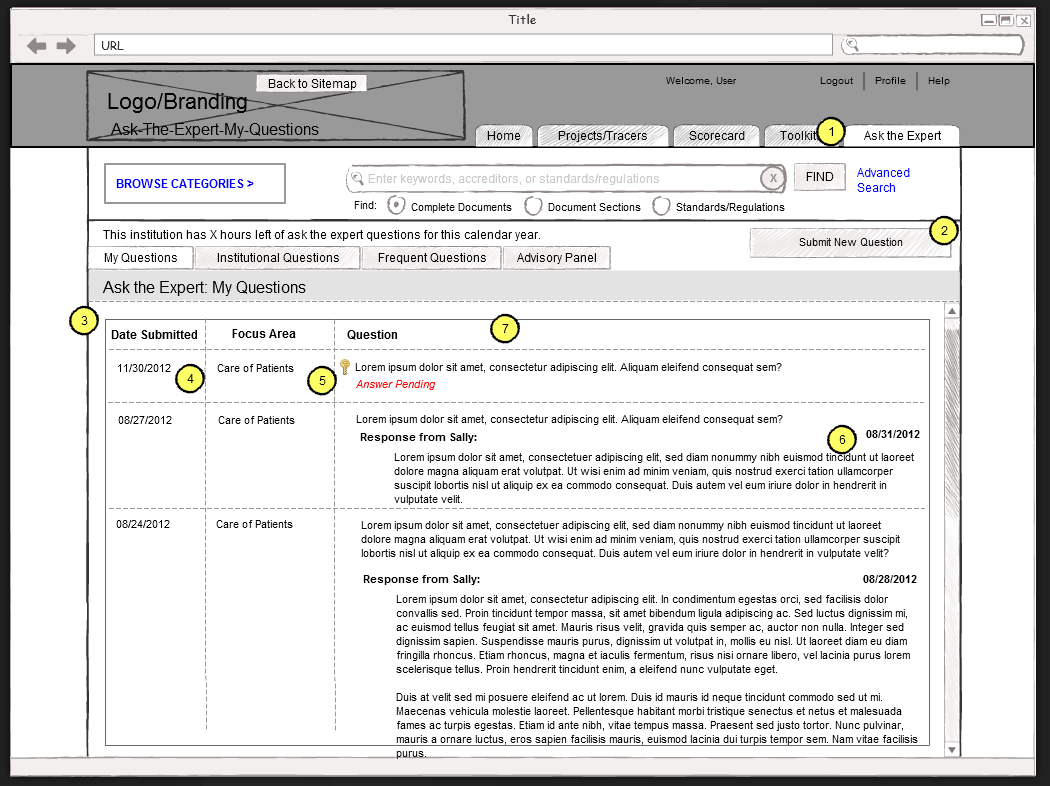Click the Welcome, User text

700,80
